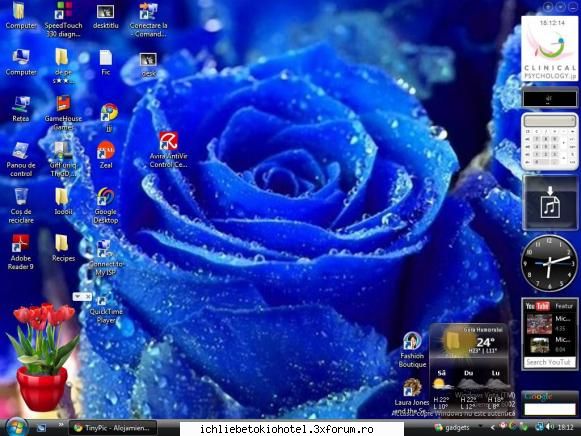Click the Google search gadget field
581x436 pixels.
550,409
